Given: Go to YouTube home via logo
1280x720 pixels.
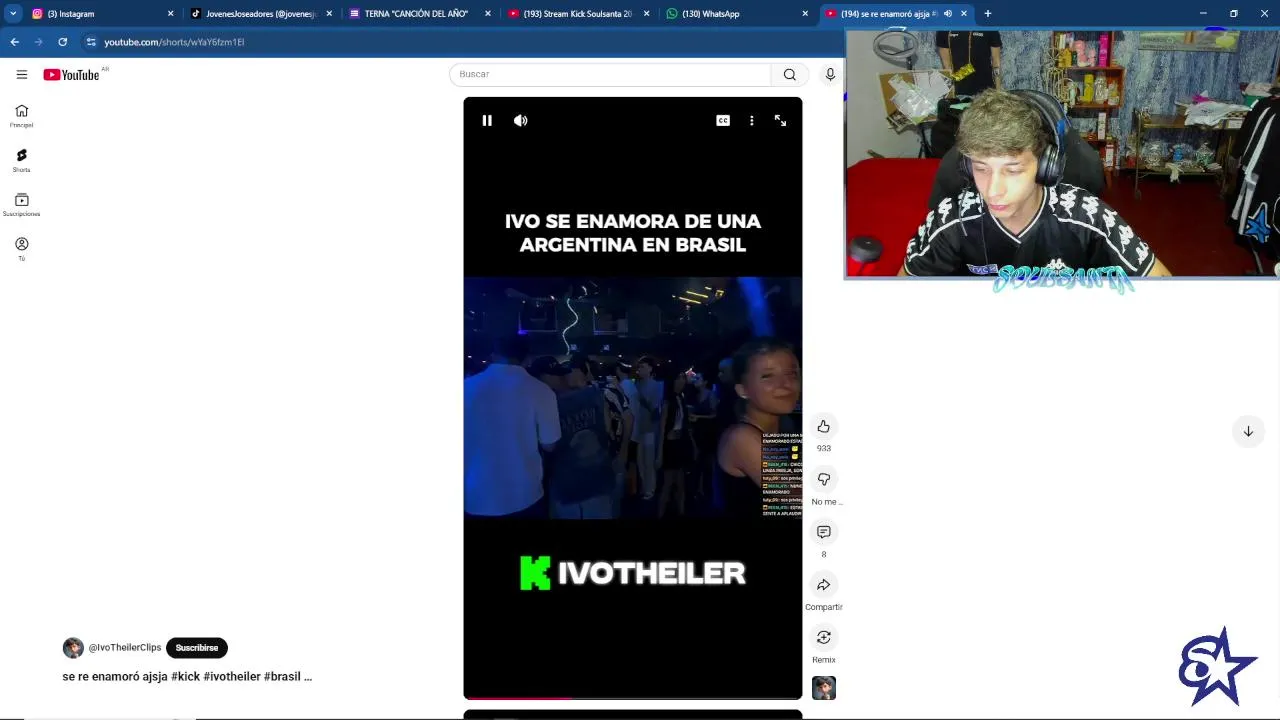Looking at the screenshot, I should tap(71, 75).
